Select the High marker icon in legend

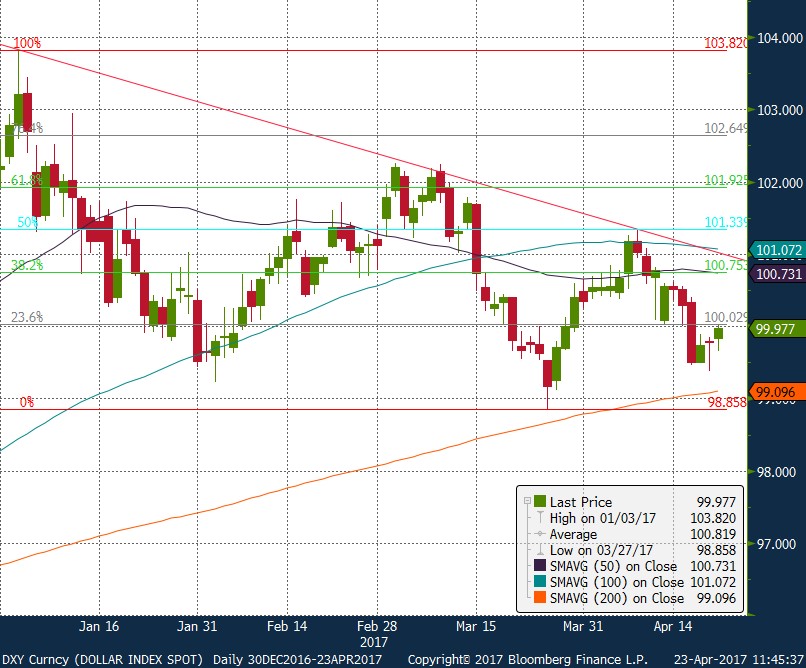click(x=540, y=518)
